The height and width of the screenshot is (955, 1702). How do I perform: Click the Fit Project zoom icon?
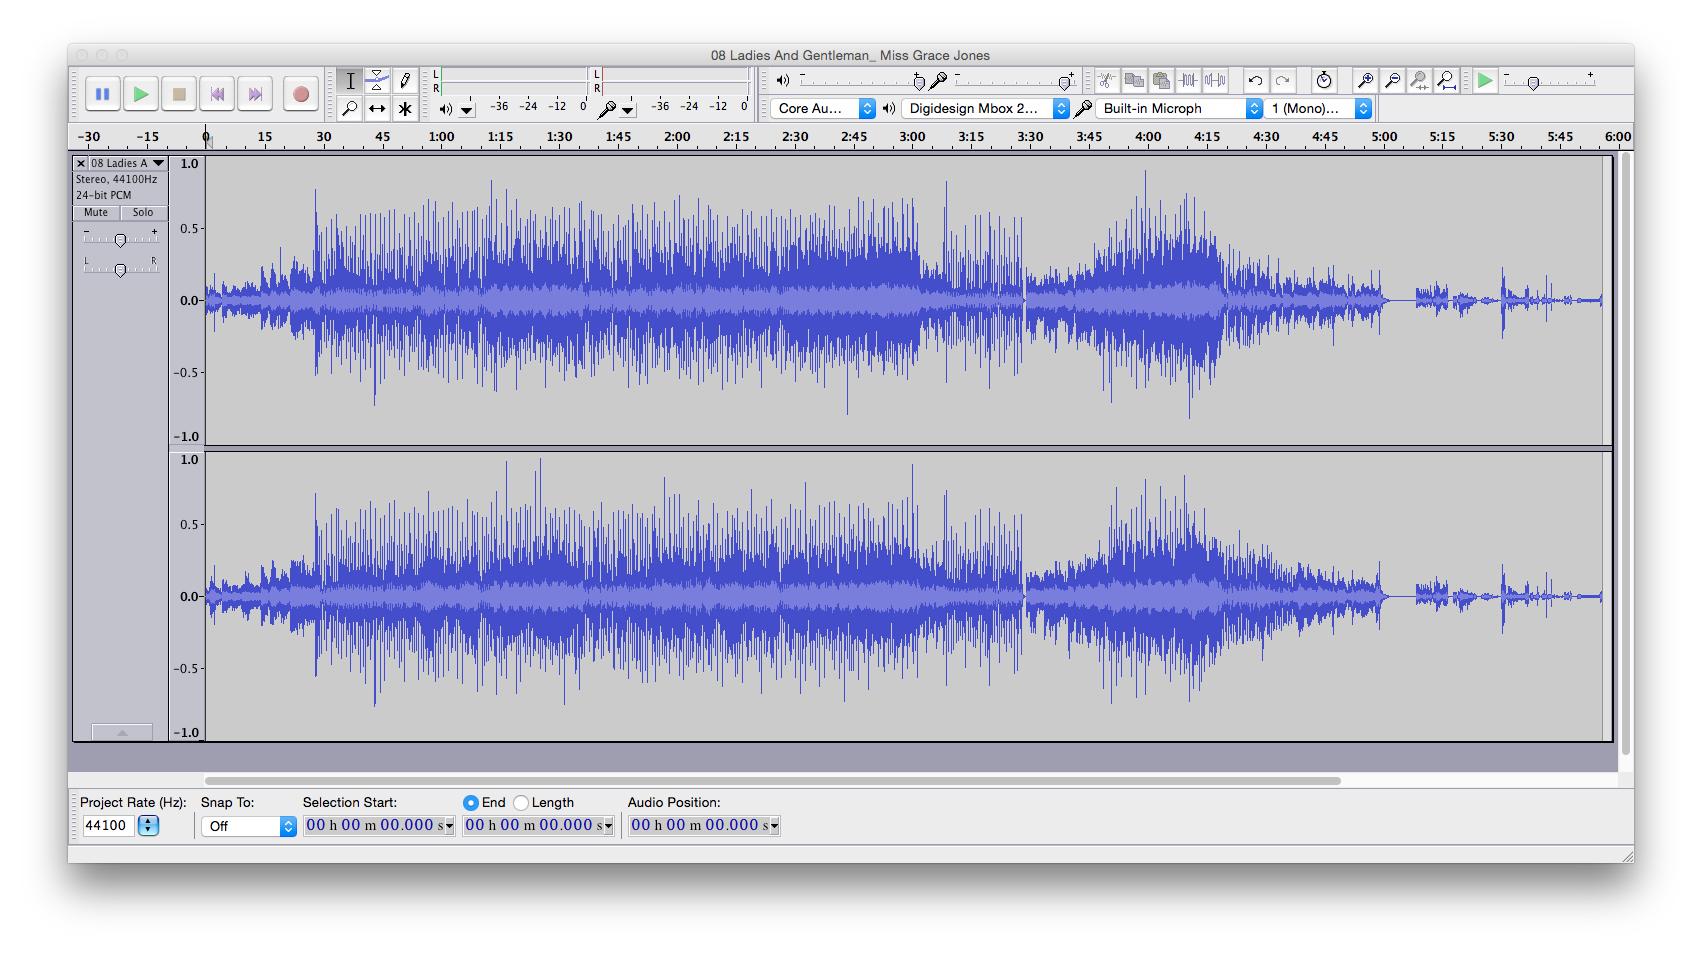pos(1446,81)
